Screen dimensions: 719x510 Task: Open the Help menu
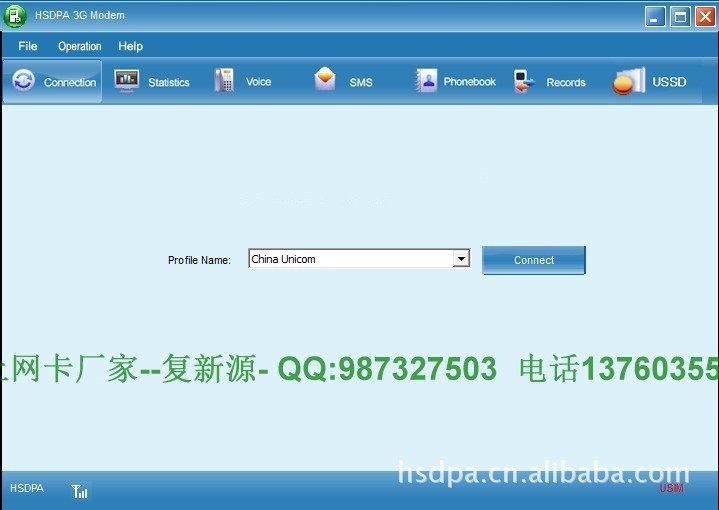(131, 46)
